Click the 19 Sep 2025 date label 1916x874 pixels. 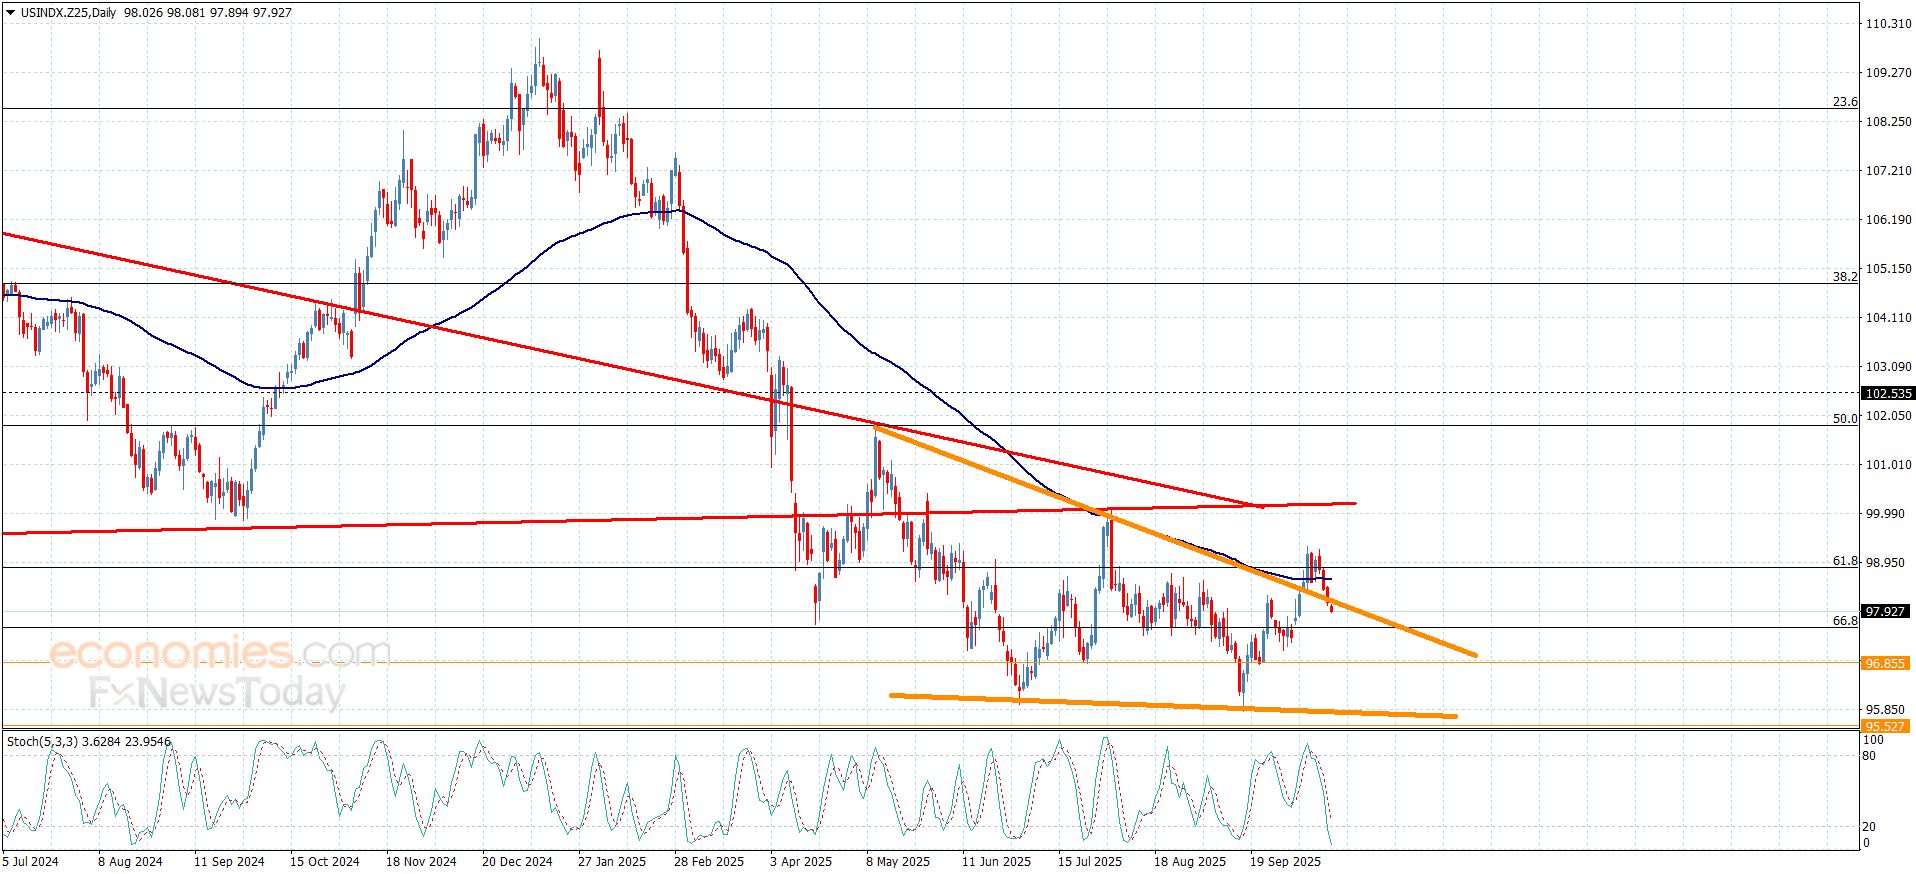[x=1285, y=861]
